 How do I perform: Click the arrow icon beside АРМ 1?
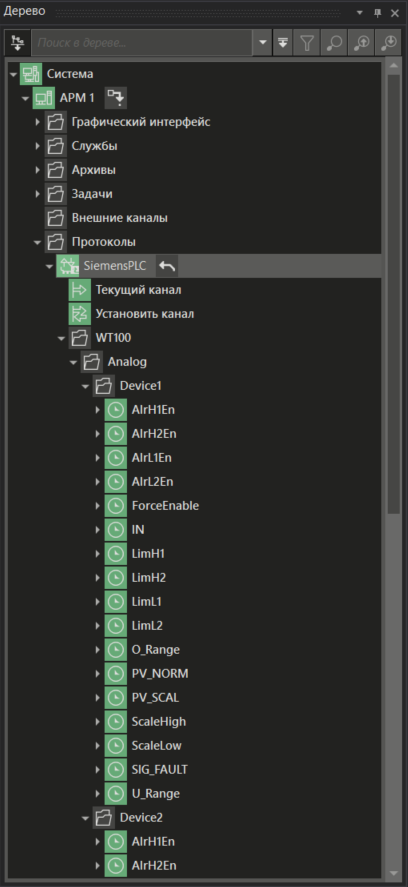(115, 98)
